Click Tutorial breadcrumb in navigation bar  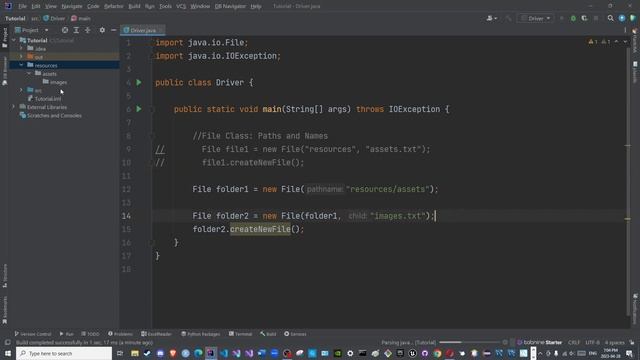[x=15, y=18]
